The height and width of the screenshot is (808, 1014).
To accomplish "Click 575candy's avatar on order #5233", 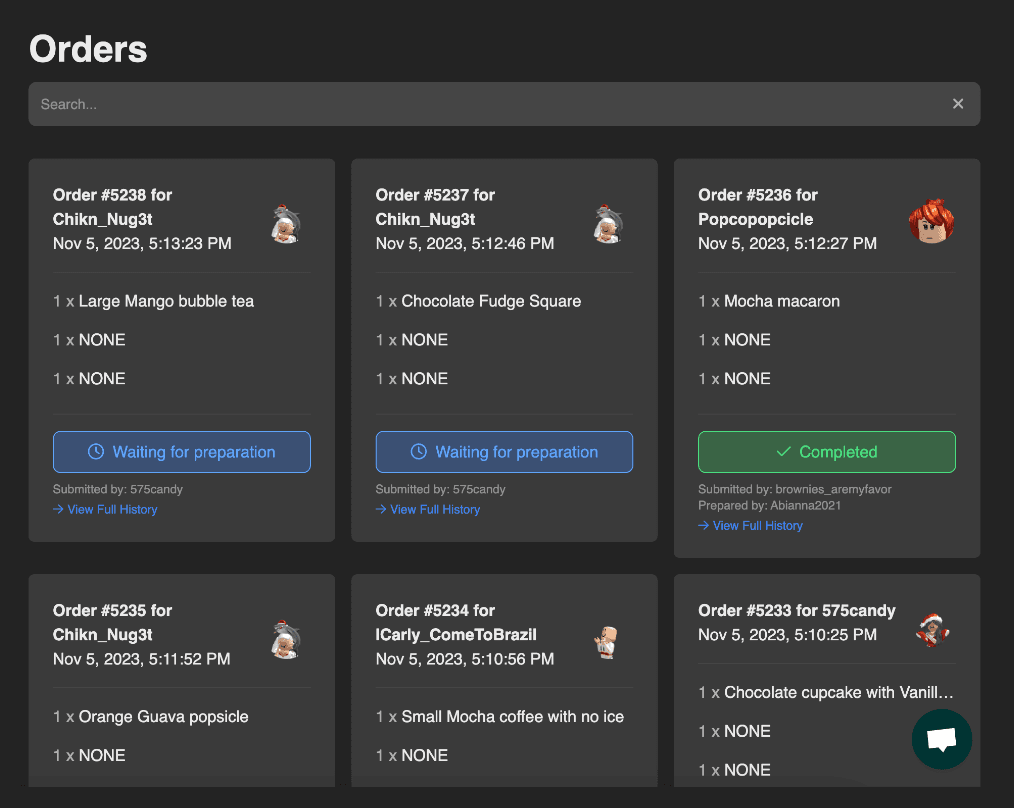I will click(932, 630).
